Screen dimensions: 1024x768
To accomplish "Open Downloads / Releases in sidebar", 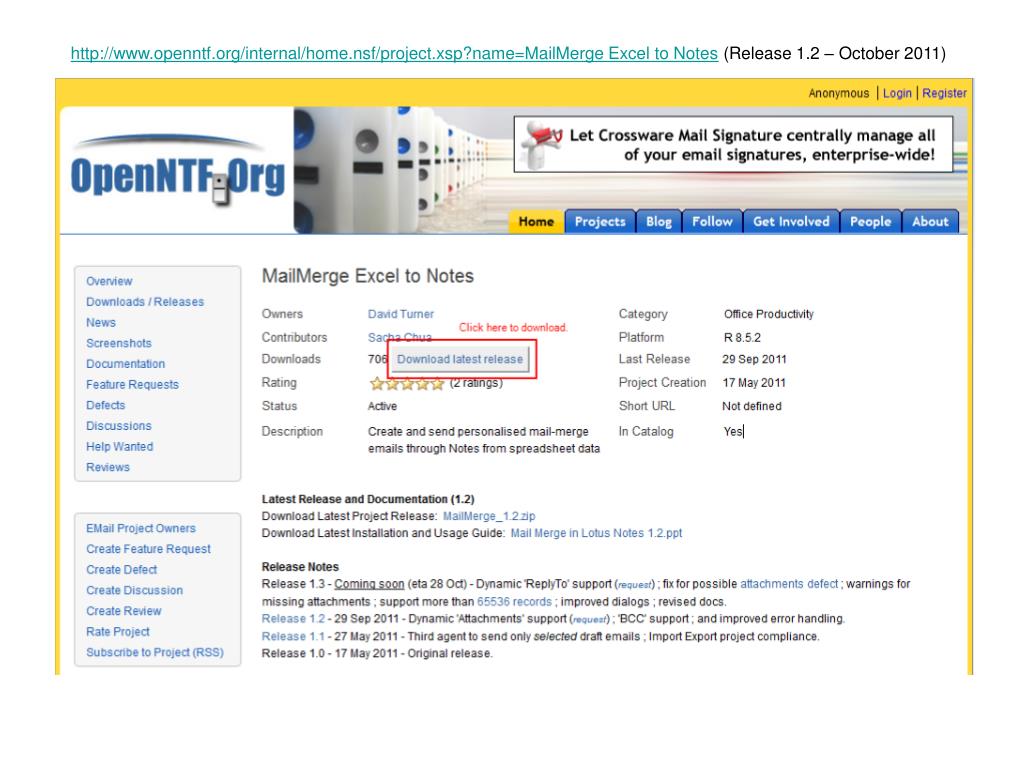I will [x=145, y=302].
